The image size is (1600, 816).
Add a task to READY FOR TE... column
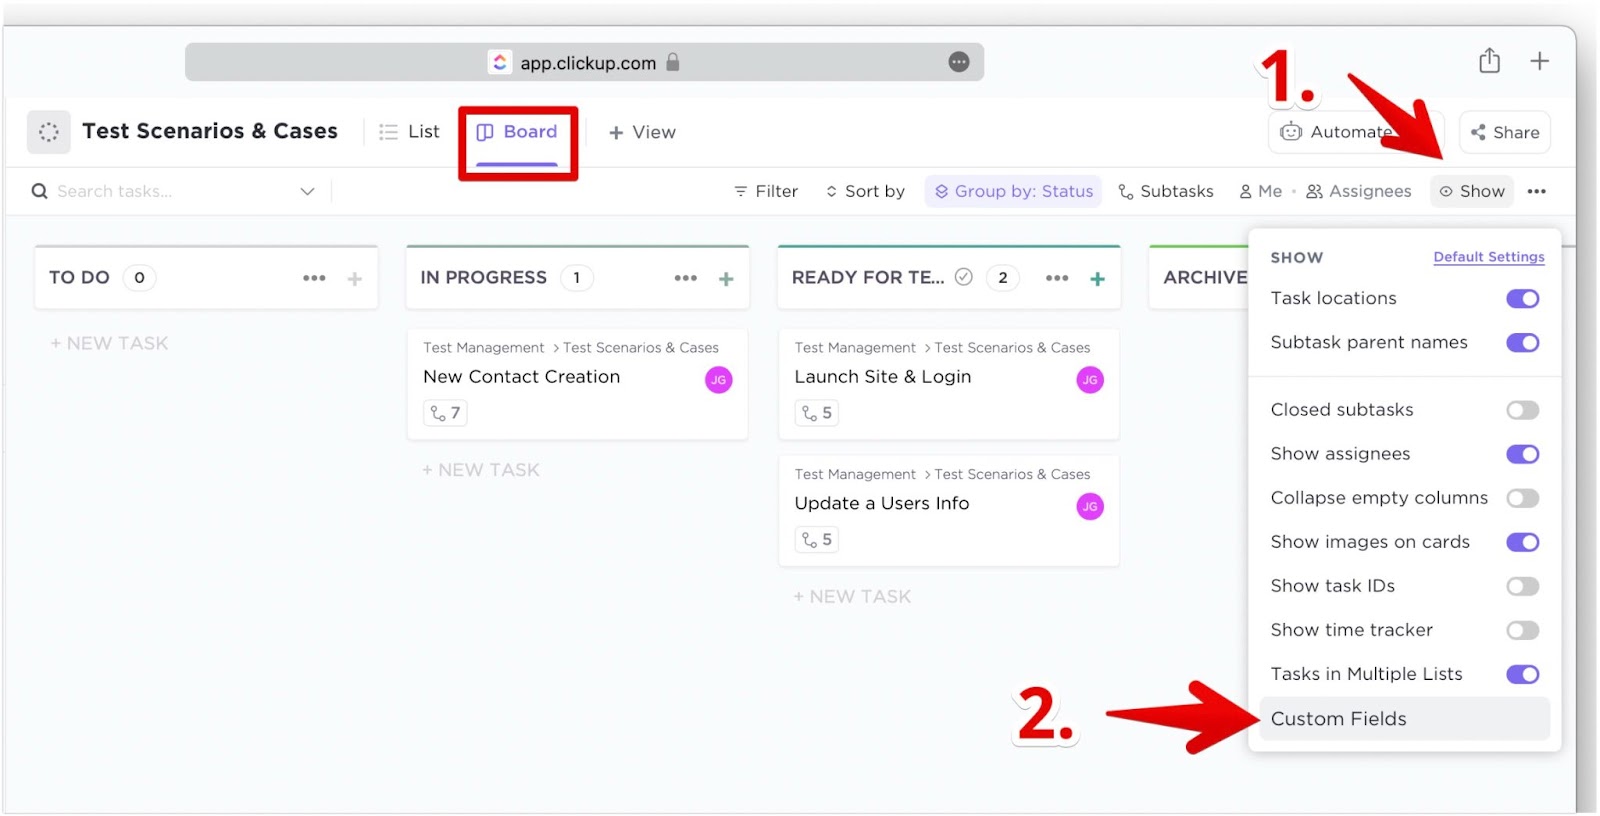pyautogui.click(x=1097, y=279)
